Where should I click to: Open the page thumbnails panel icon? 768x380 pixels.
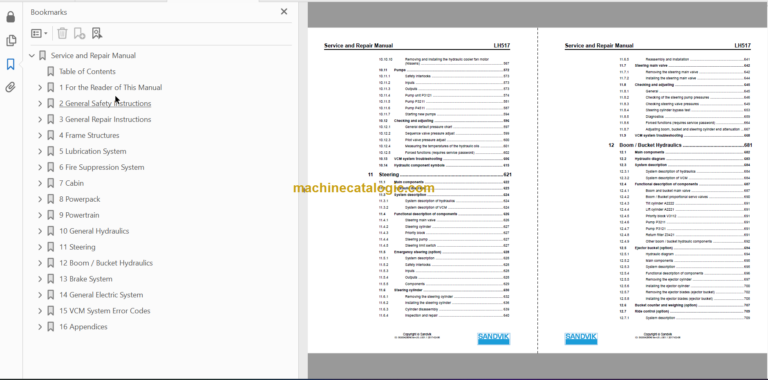(x=10, y=41)
